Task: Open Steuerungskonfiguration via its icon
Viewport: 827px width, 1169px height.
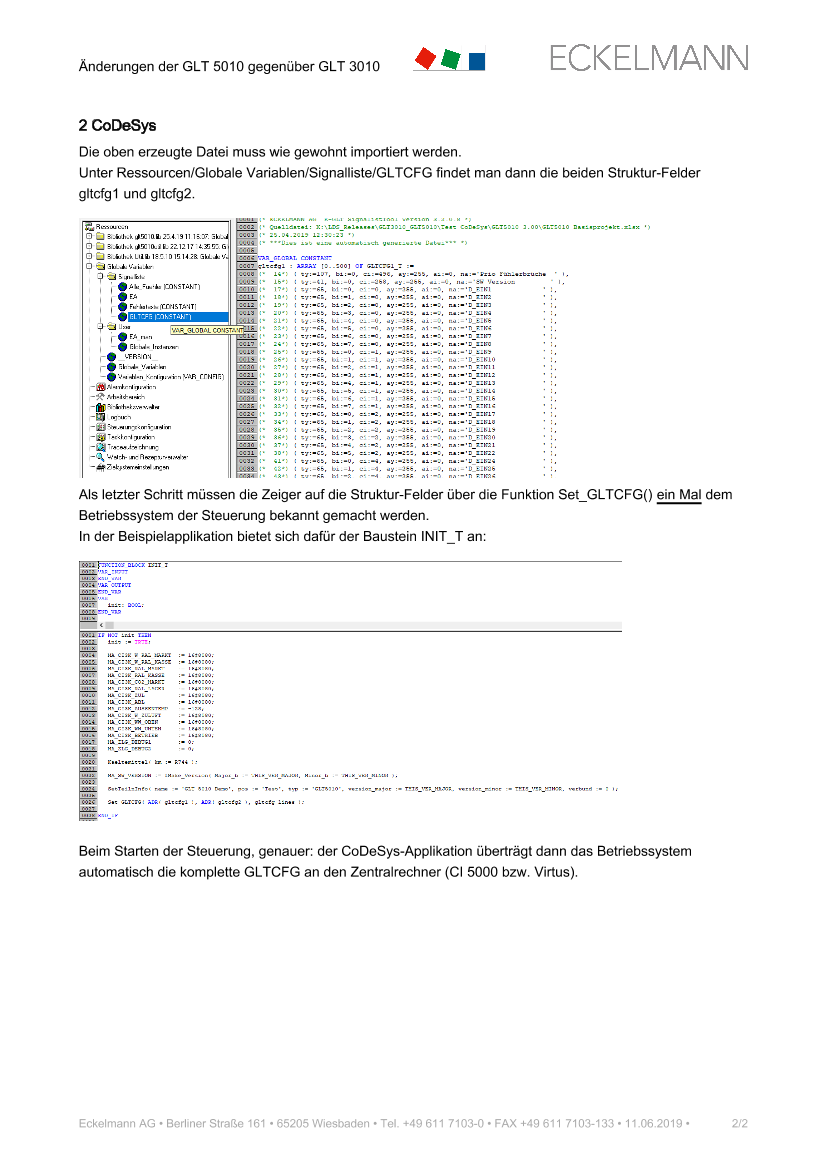Action: 100,427
